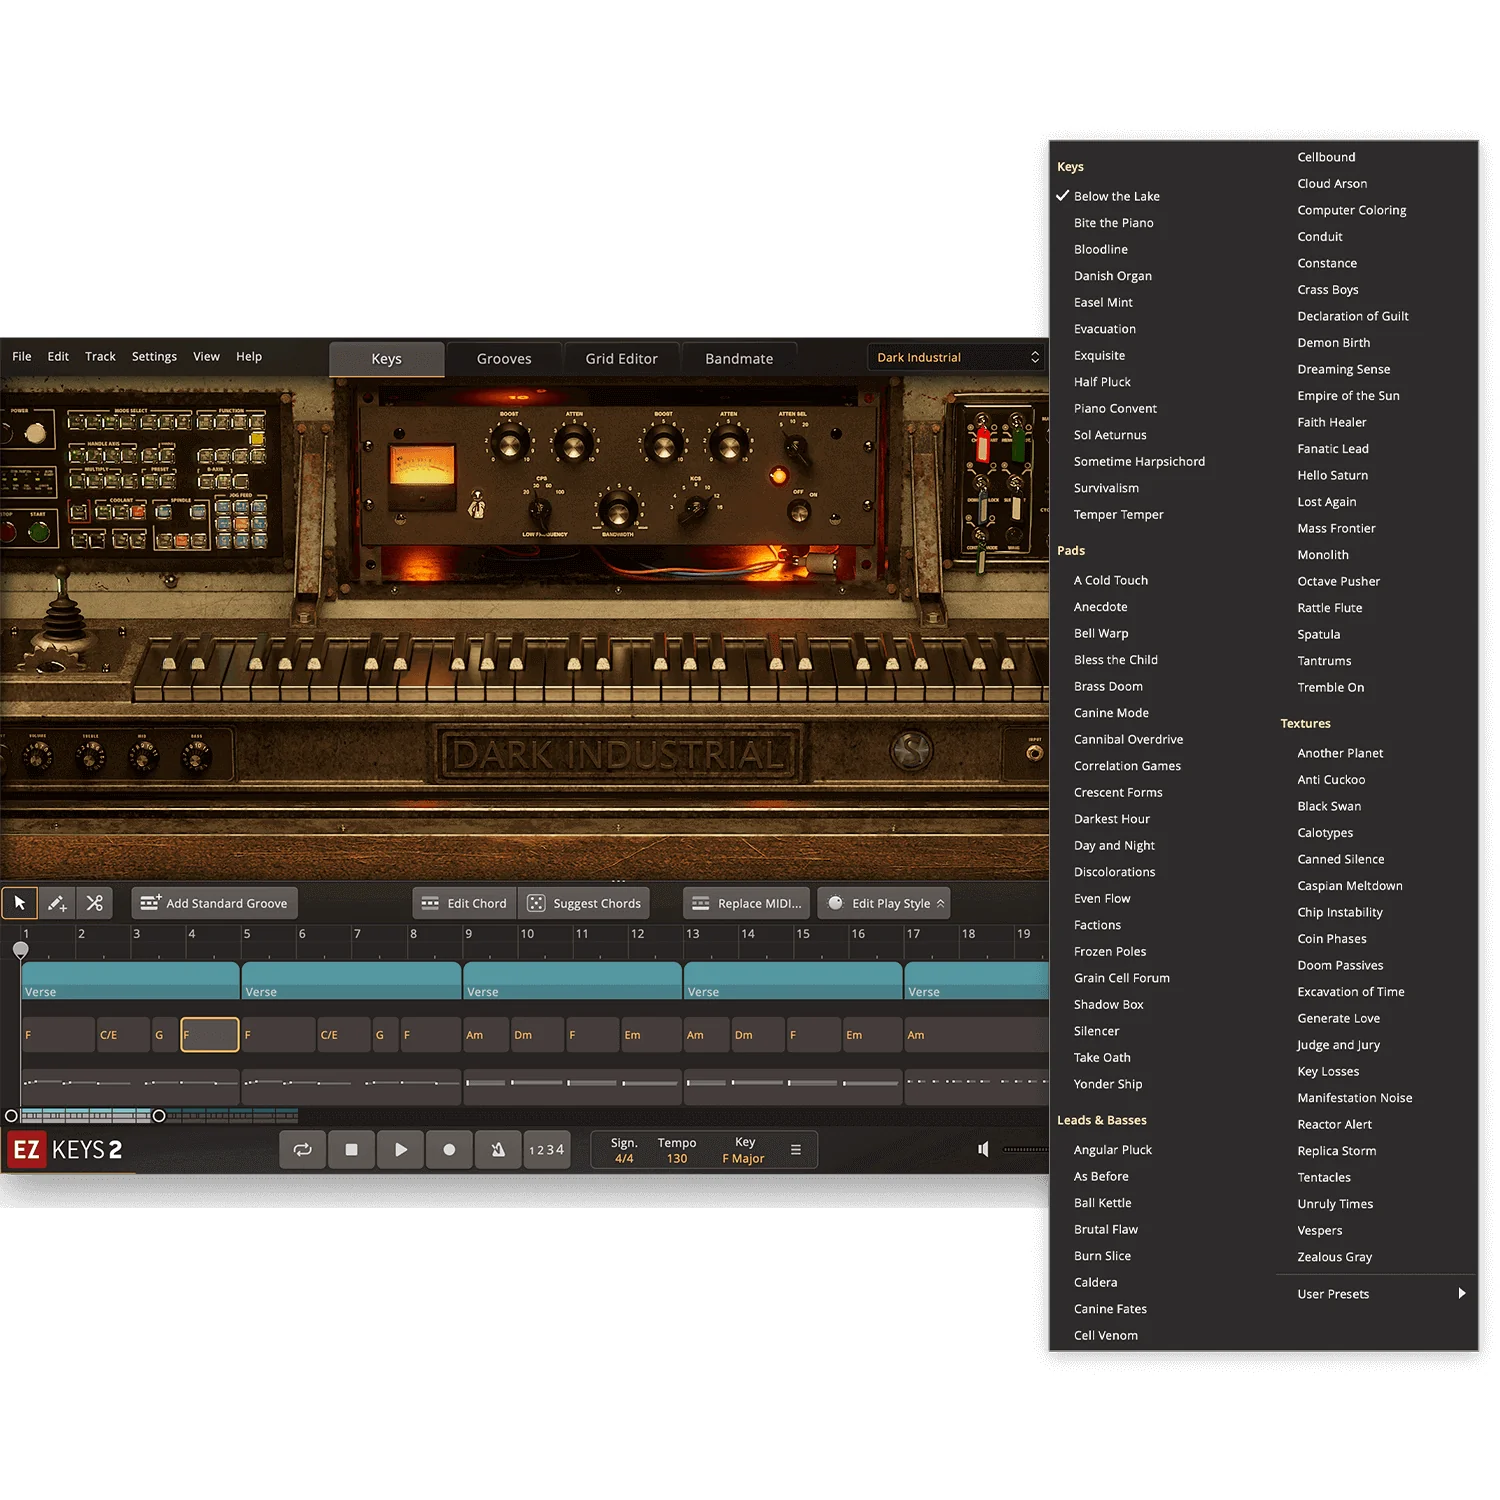The height and width of the screenshot is (1500, 1500).
Task: Choose the Bite the Piano preset
Action: [1114, 223]
